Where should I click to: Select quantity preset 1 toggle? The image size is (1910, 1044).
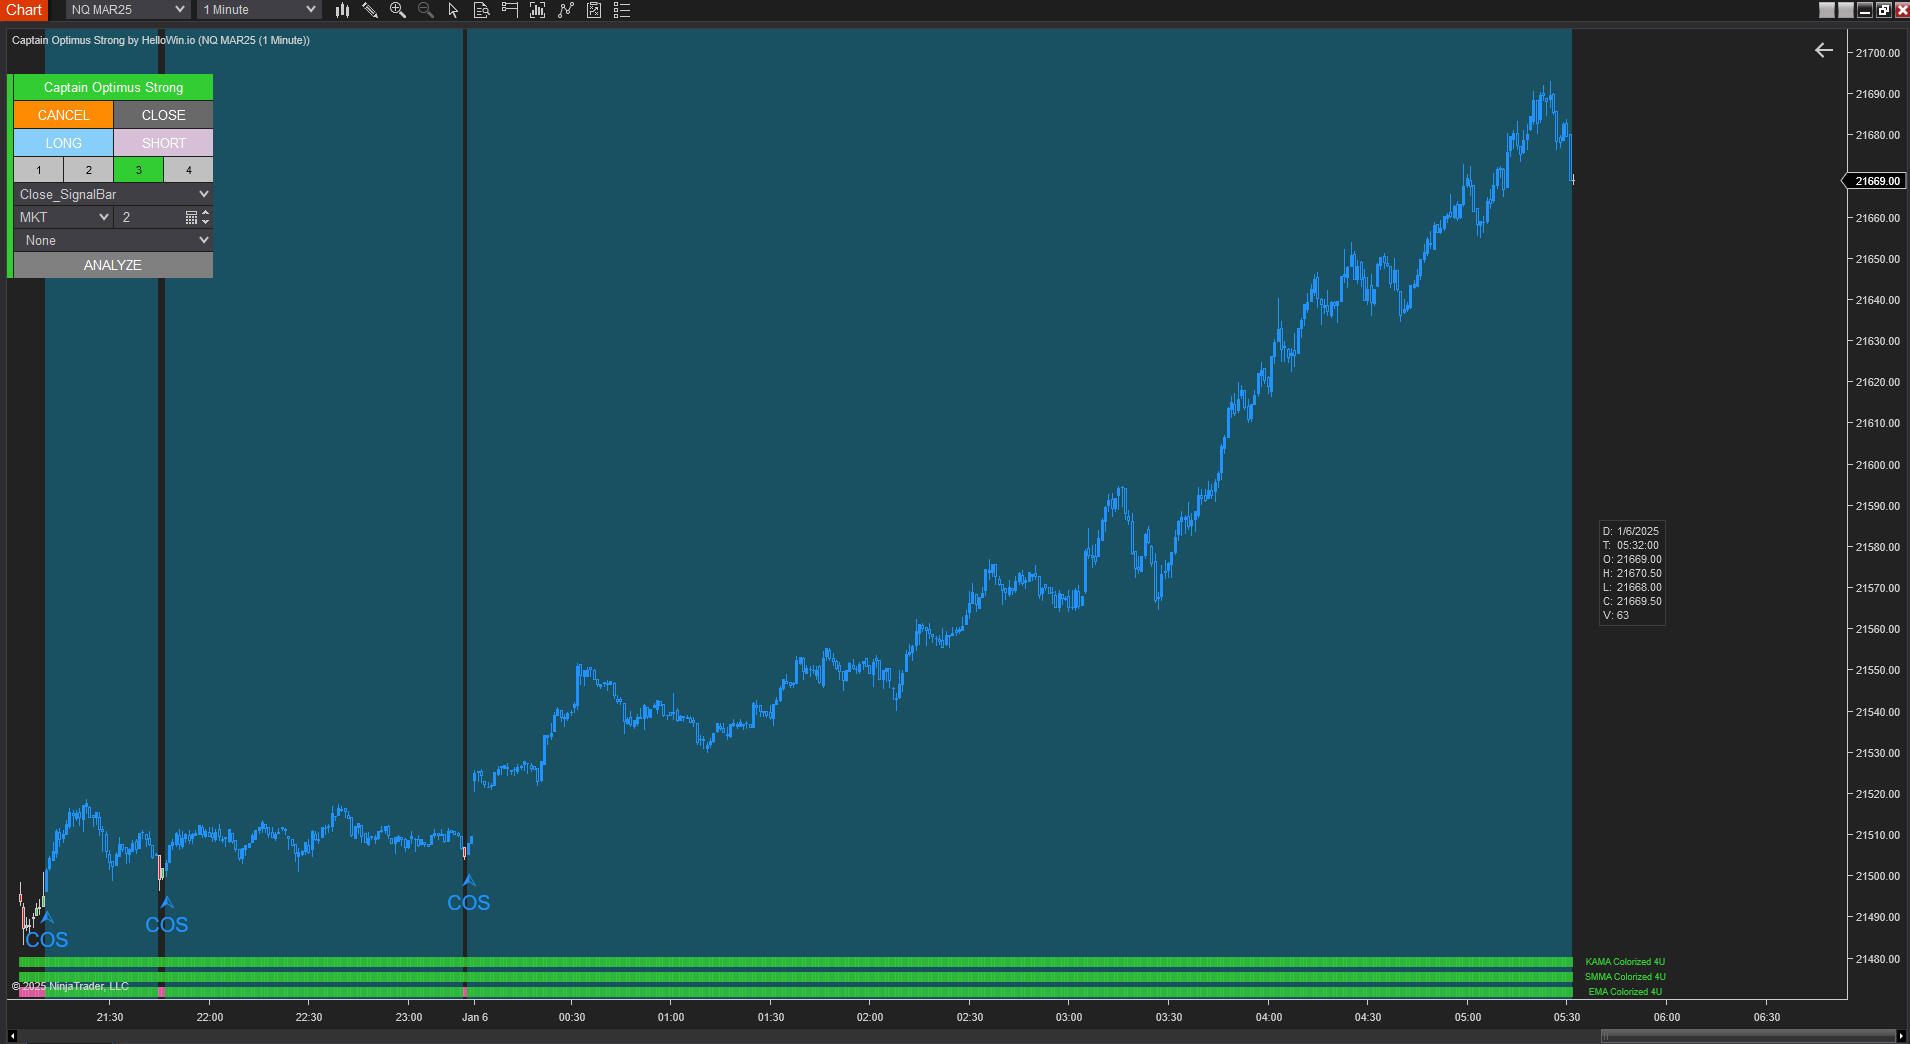pos(39,170)
